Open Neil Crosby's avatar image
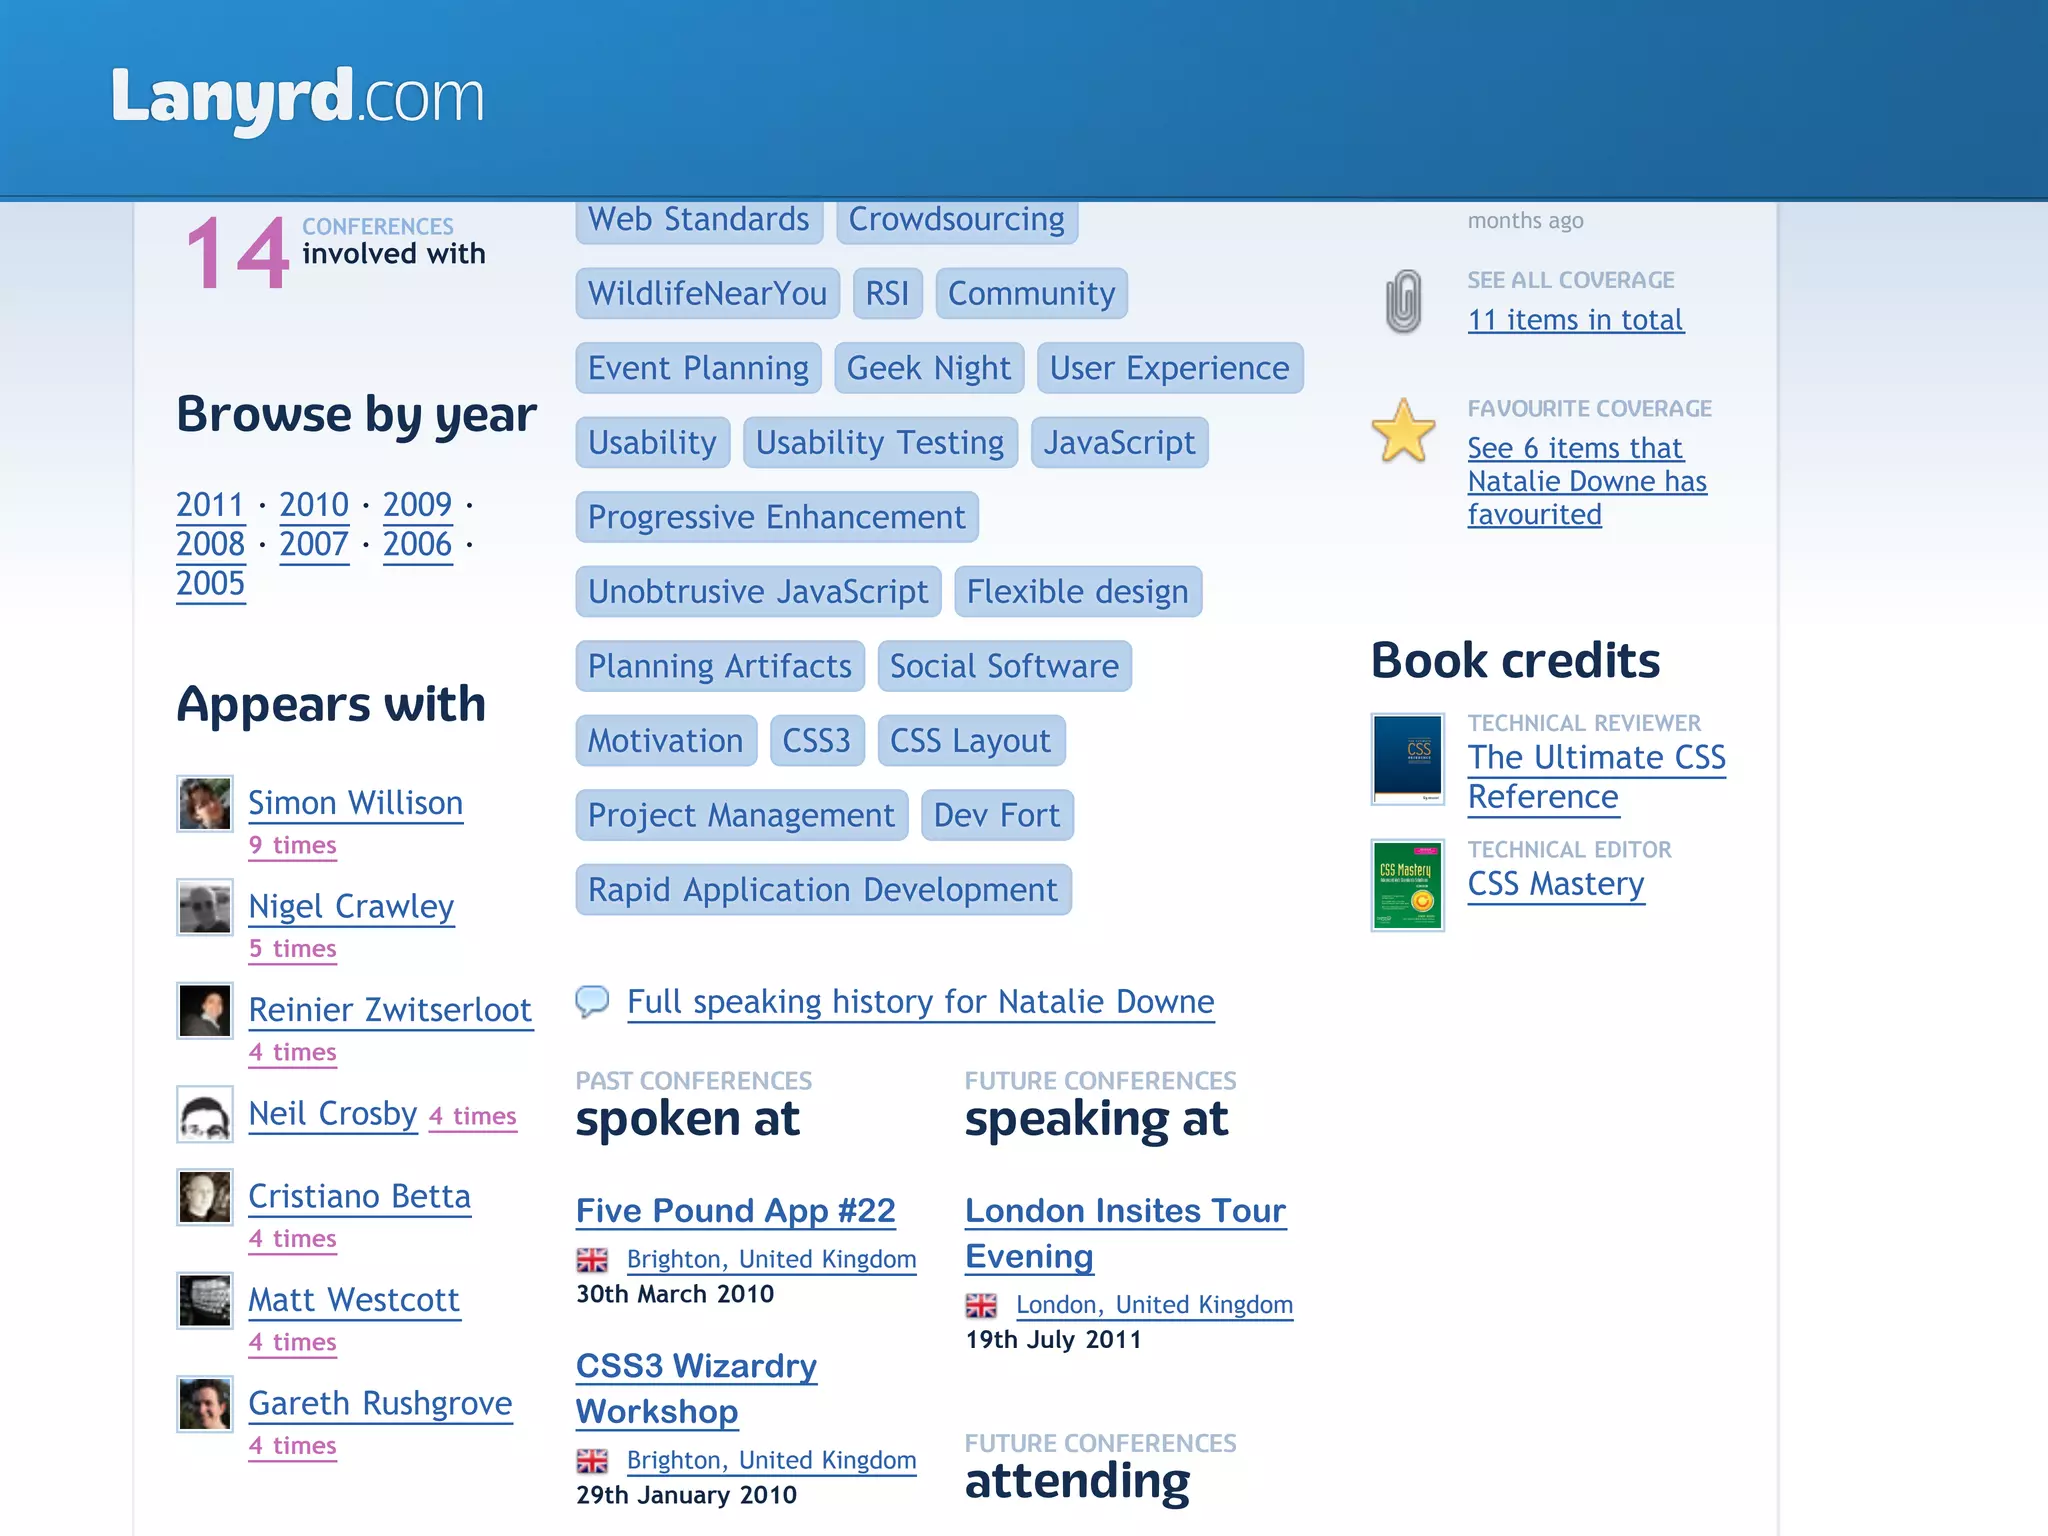This screenshot has height=1536, width=2048. 205,1114
